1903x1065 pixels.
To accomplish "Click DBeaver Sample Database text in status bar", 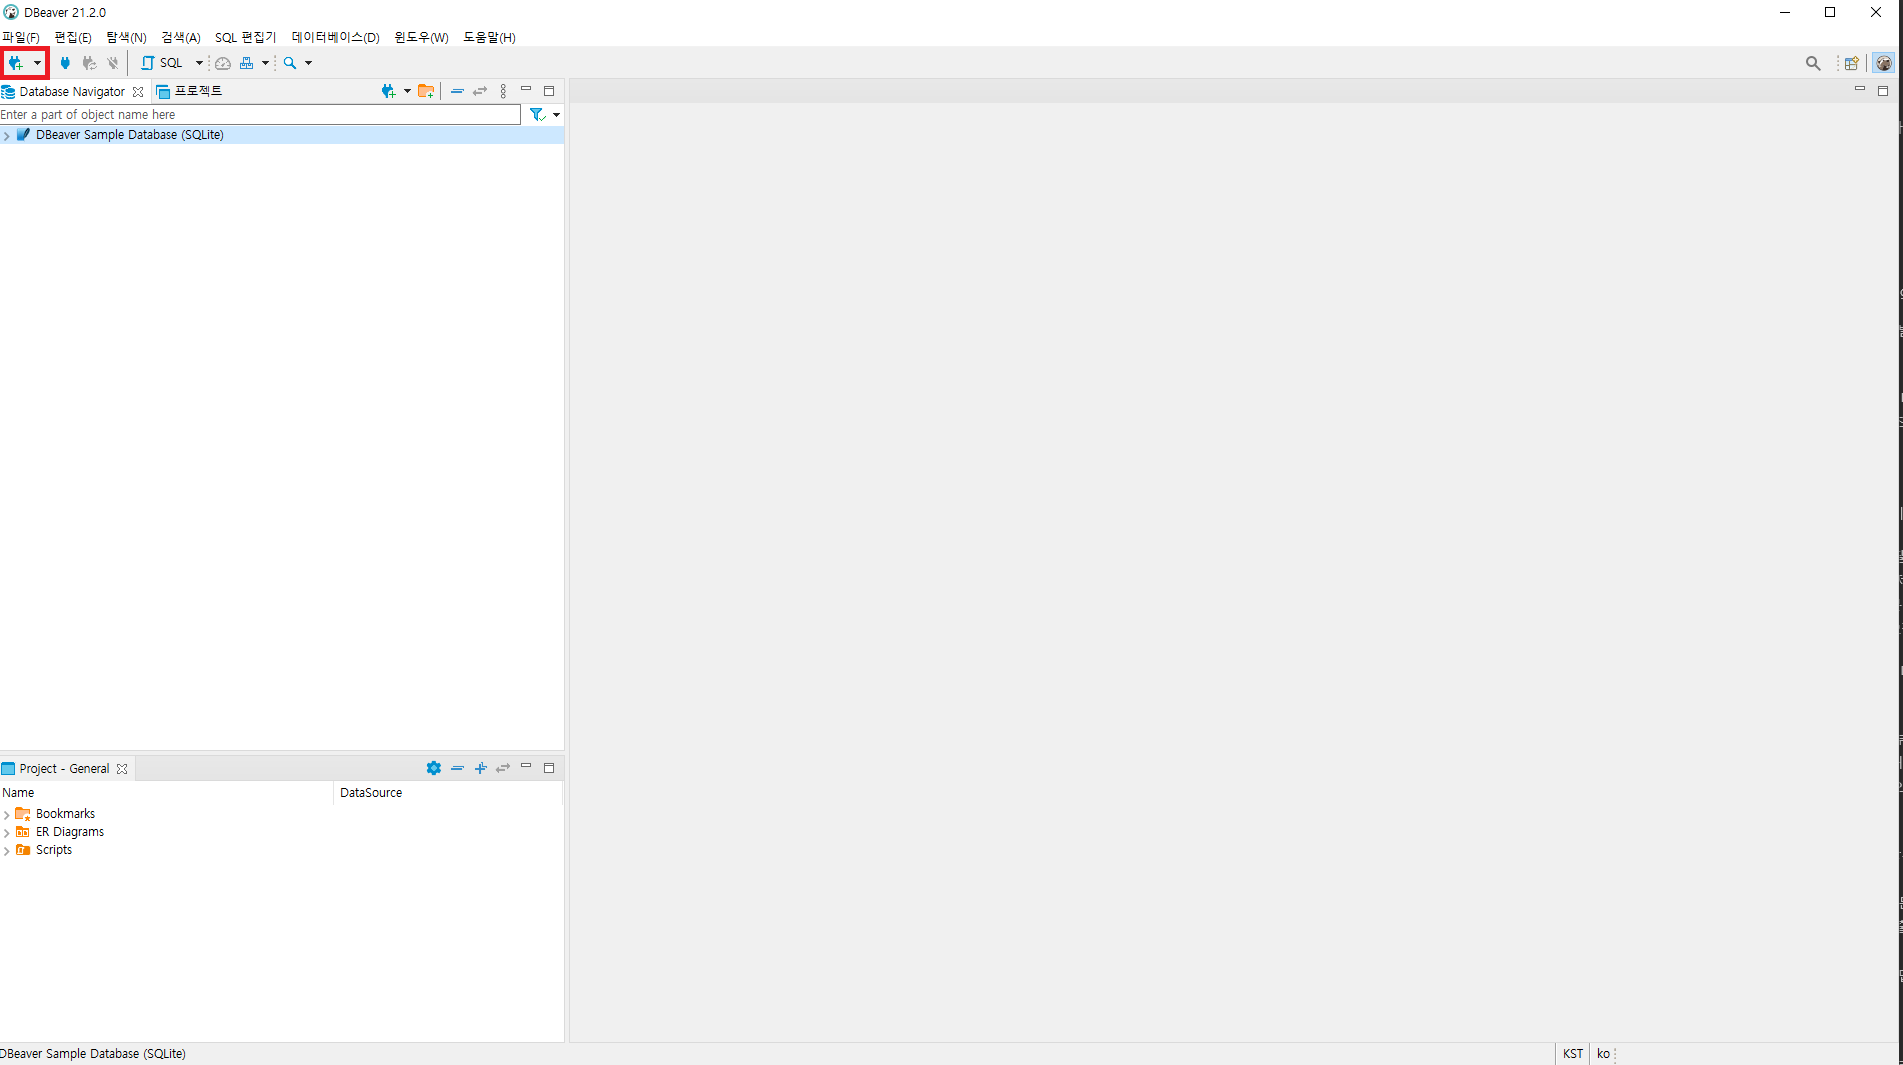I will [93, 1054].
